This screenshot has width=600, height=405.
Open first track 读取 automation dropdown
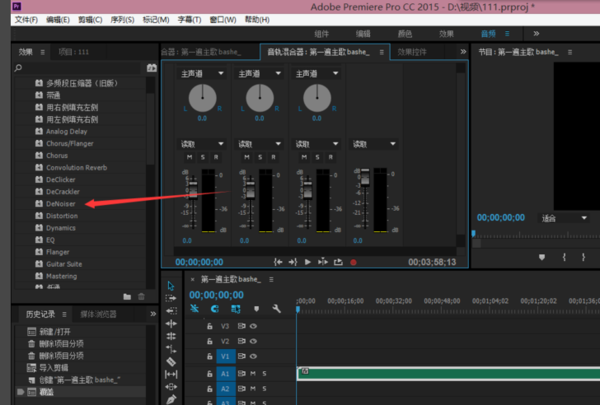point(201,144)
